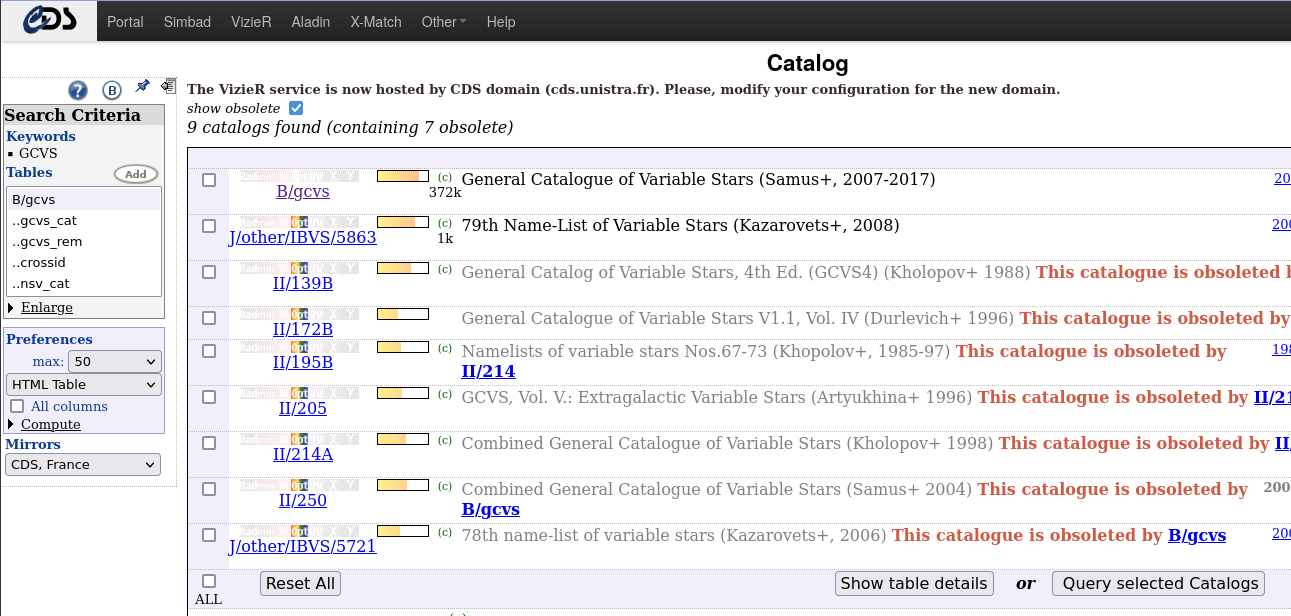Click the green (c) icon for B/gcvs
Viewport: 1291px width, 616px height.
[445, 177]
